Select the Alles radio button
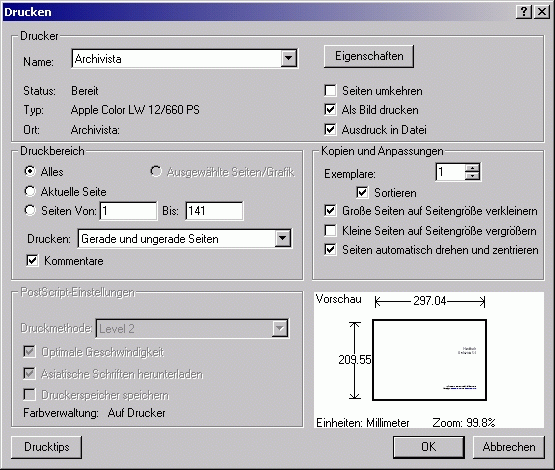555x470 pixels. (x=30, y=172)
